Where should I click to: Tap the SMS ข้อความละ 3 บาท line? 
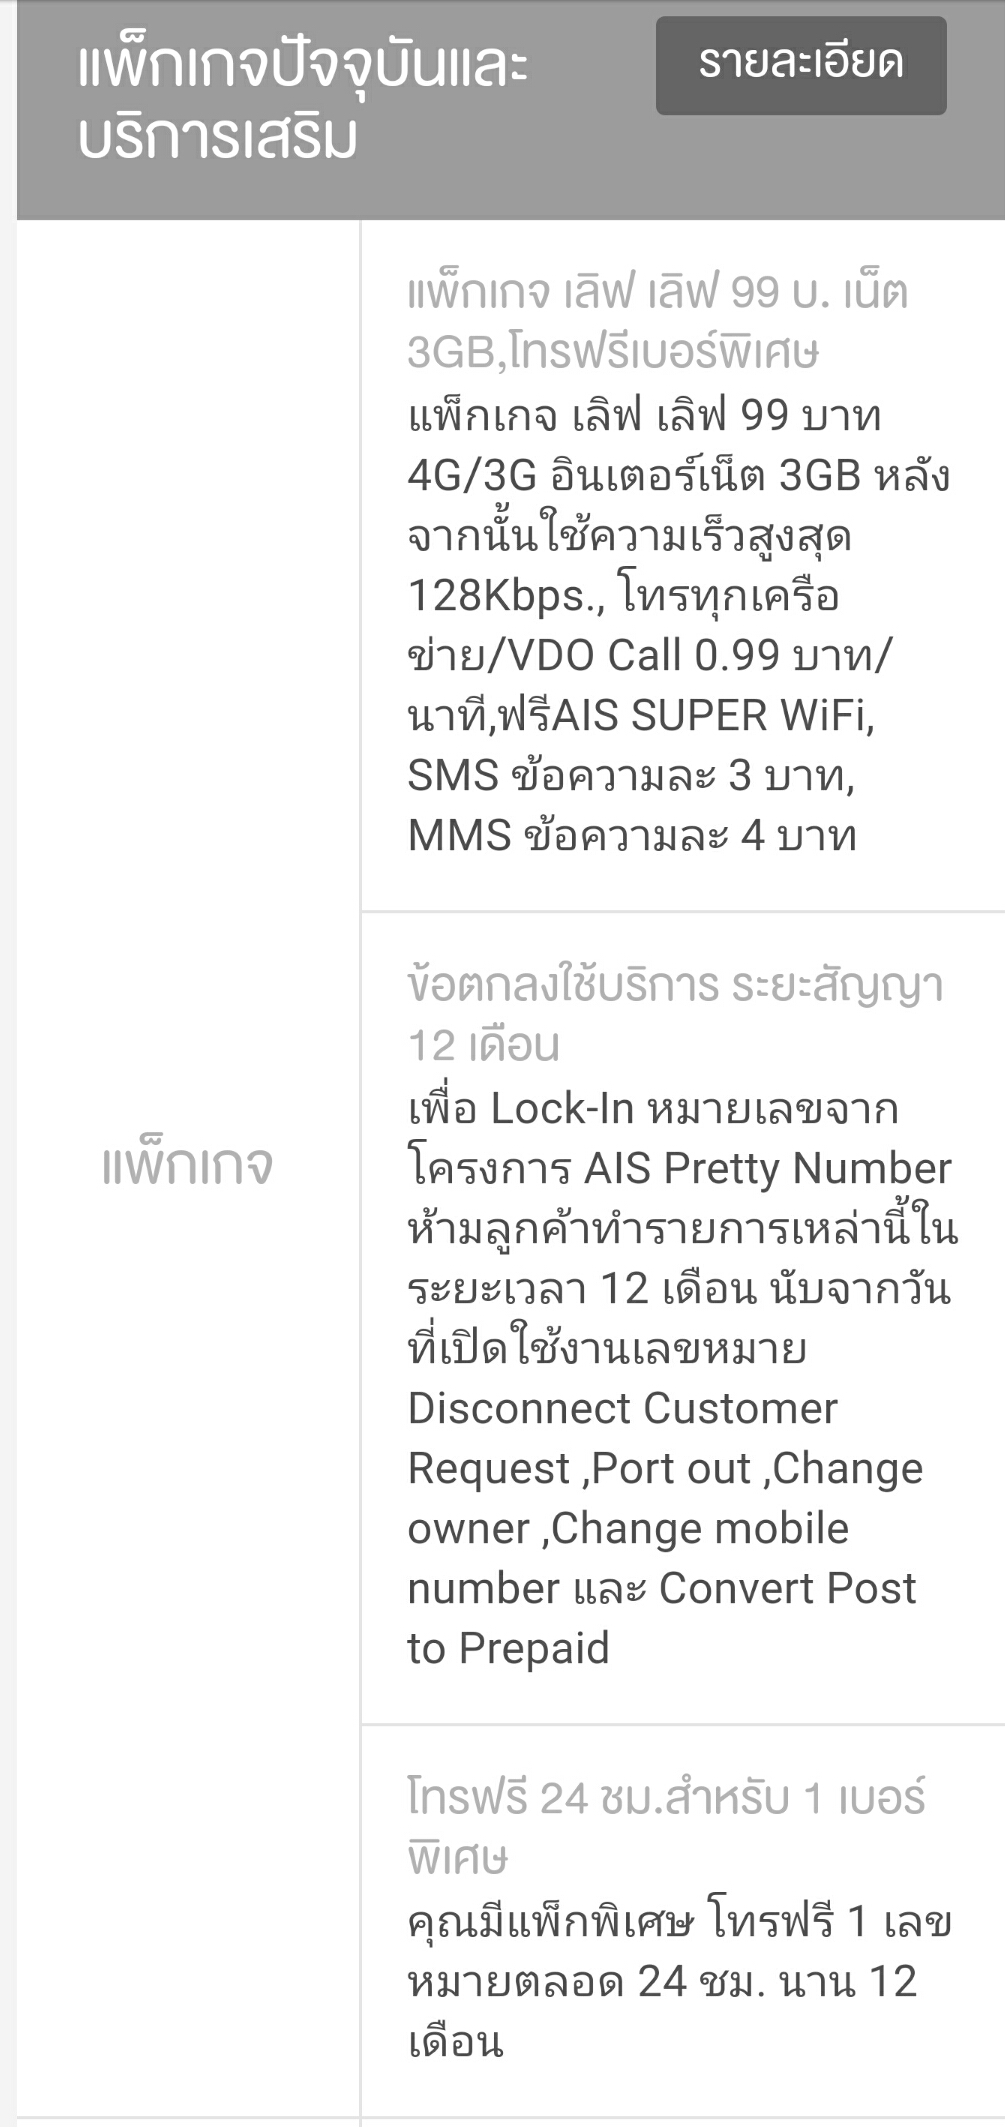630,776
